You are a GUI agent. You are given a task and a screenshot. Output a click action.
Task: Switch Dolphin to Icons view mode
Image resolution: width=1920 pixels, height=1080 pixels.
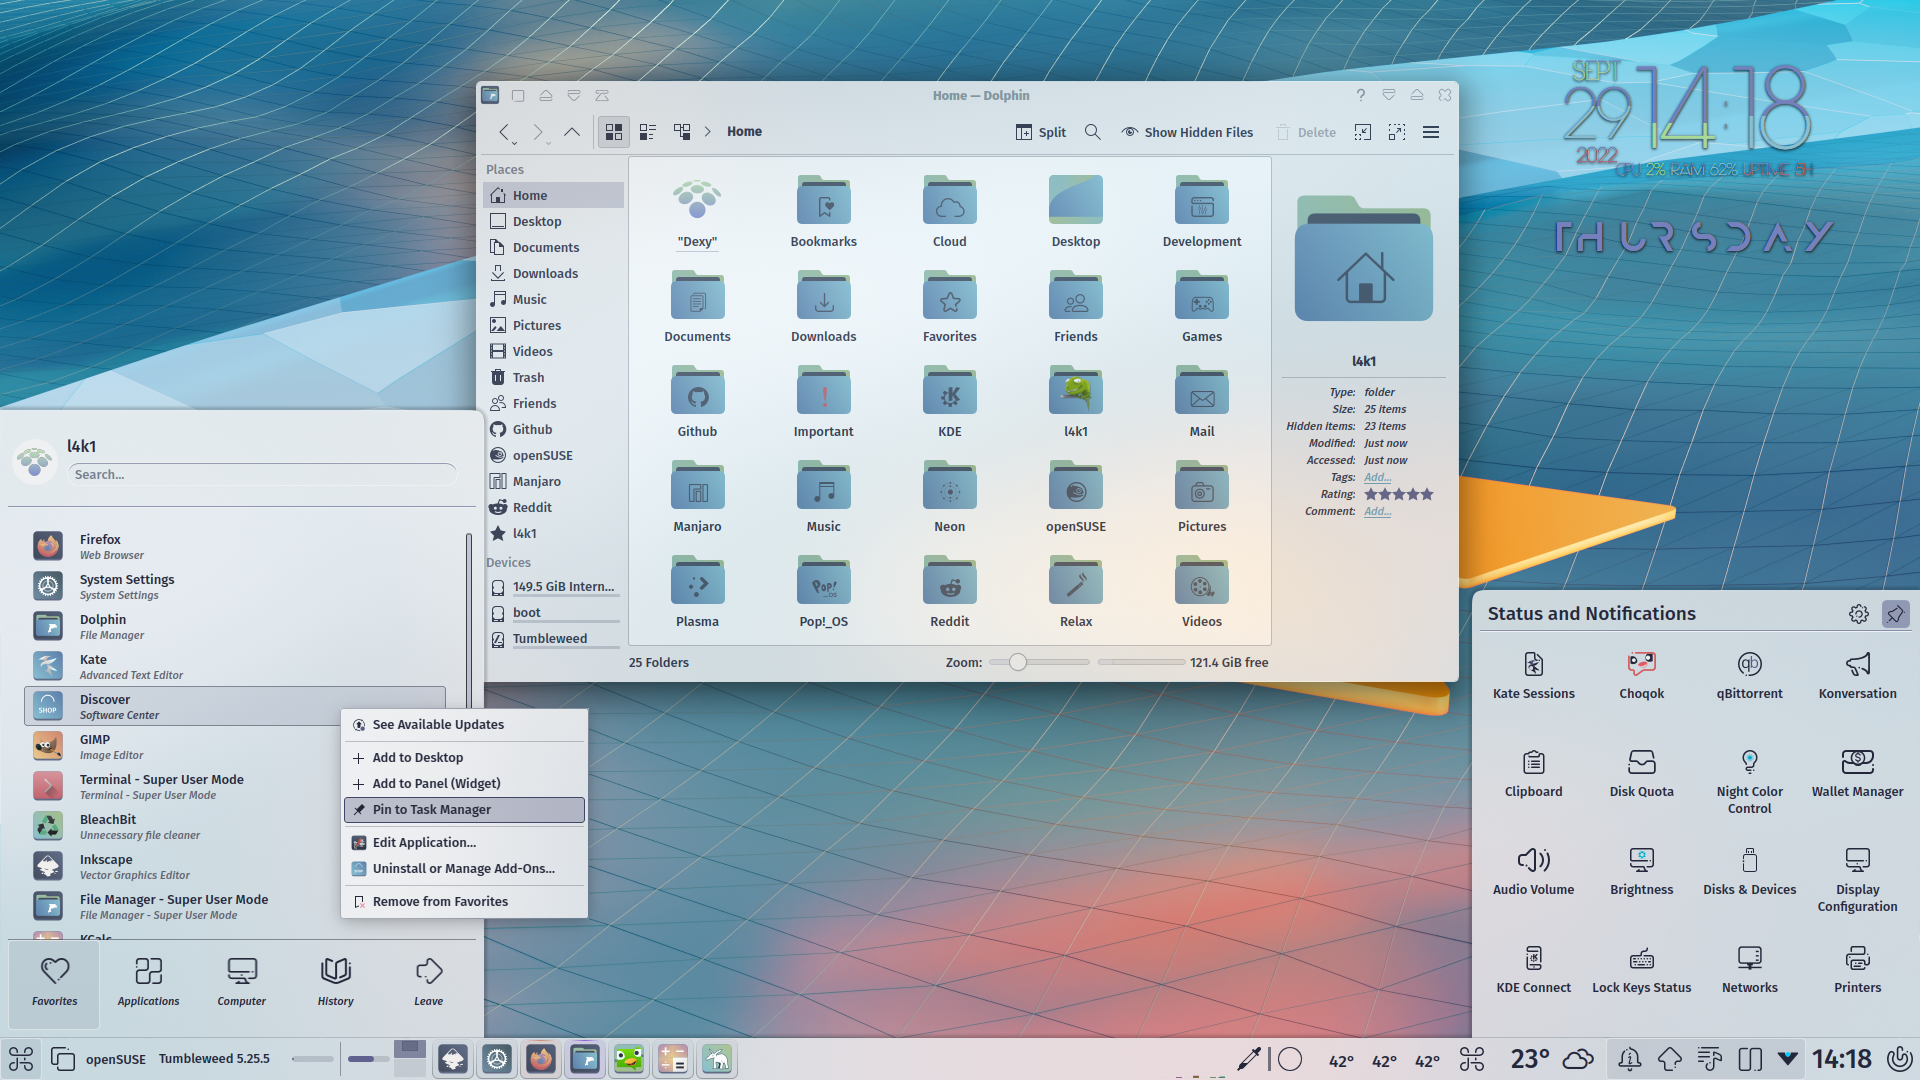tap(614, 132)
